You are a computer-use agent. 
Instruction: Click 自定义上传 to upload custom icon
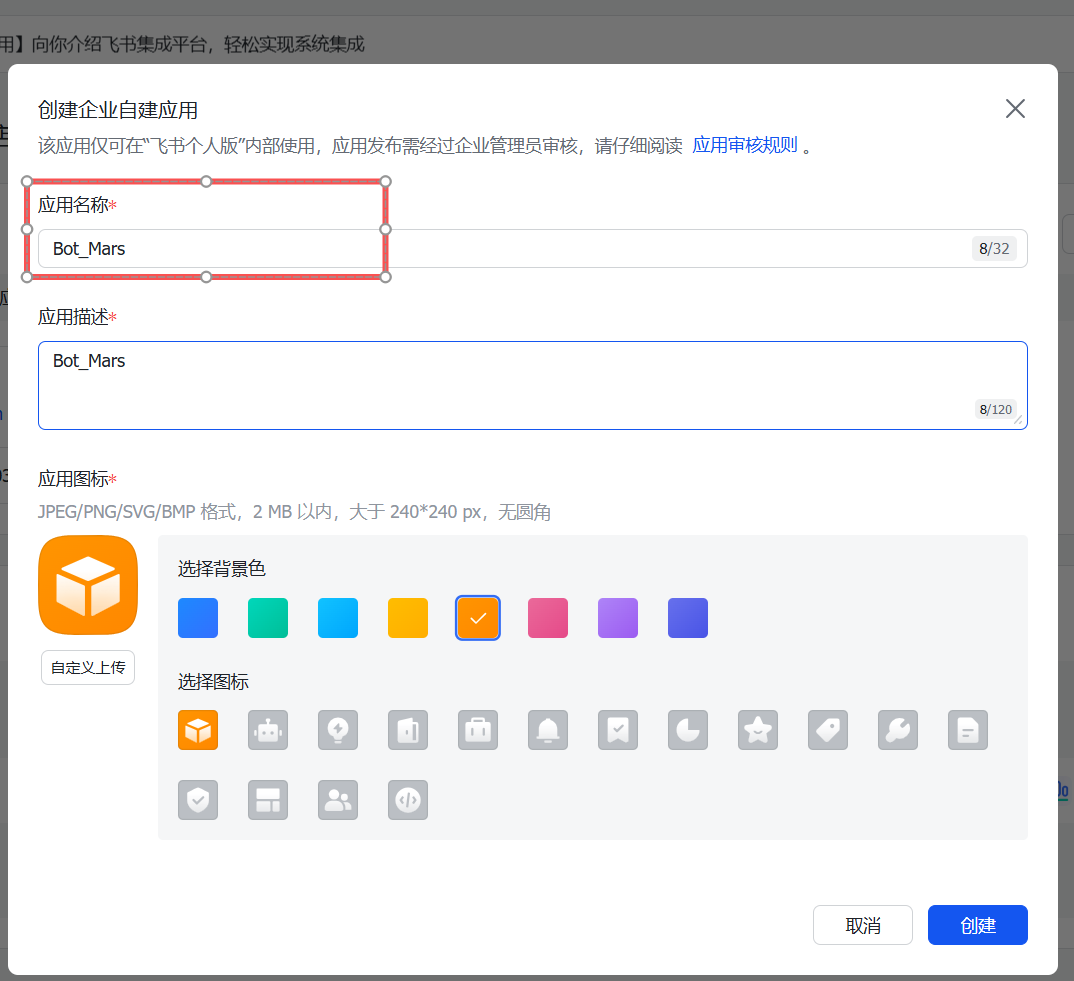pos(88,667)
